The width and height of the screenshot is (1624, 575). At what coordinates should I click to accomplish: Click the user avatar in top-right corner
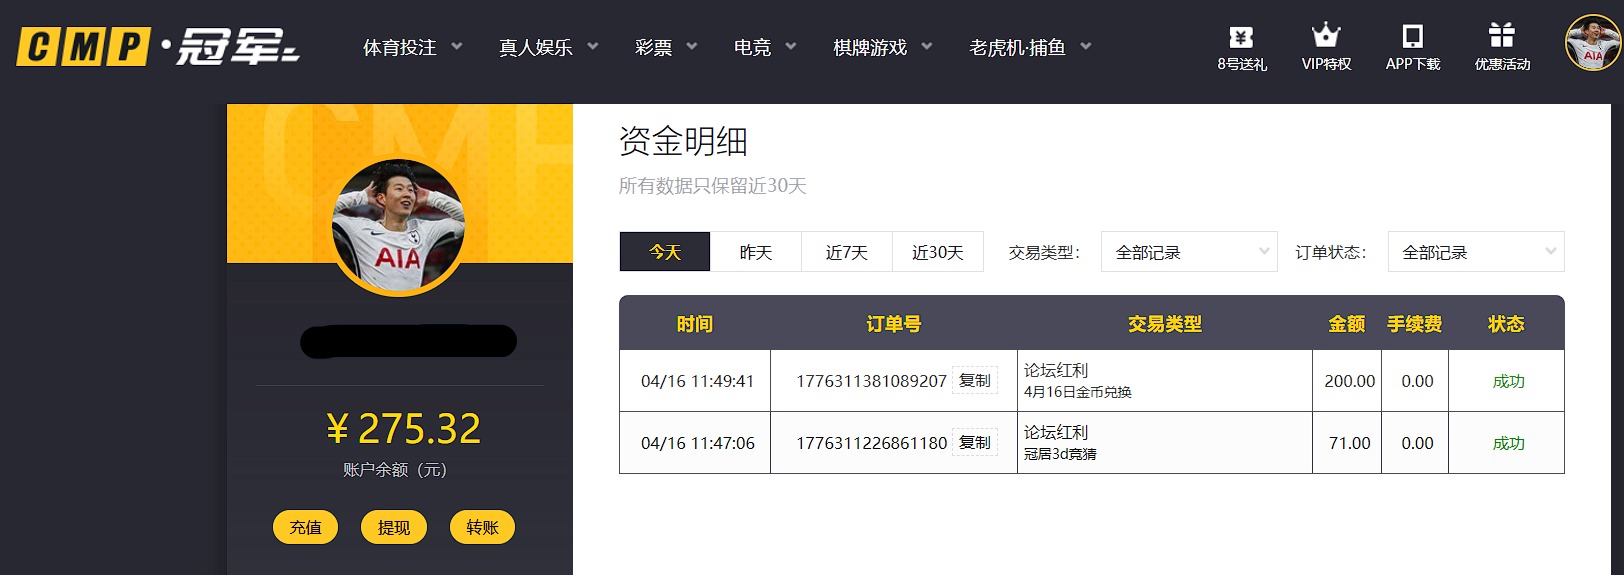(1592, 44)
